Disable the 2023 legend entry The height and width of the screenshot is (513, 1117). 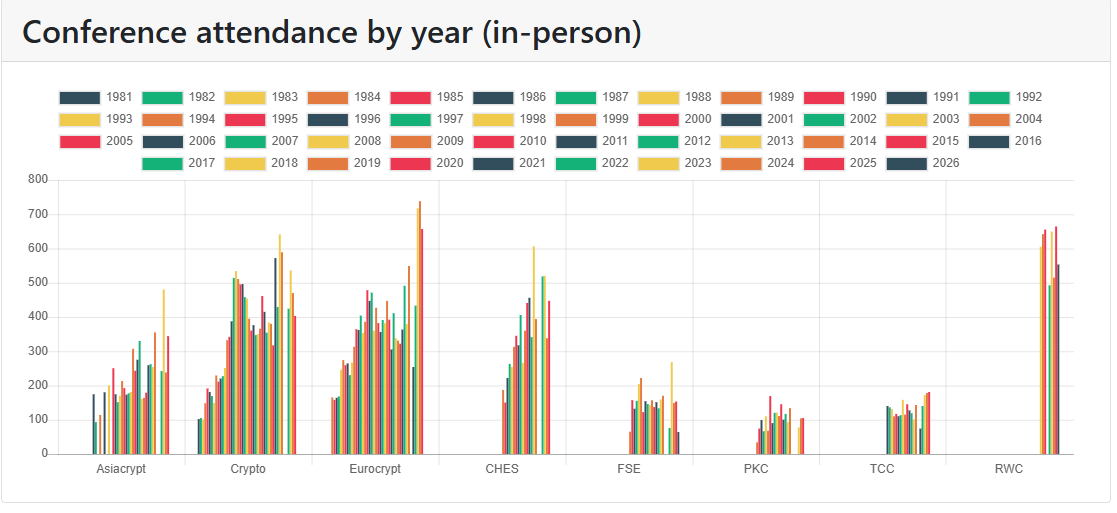click(659, 163)
